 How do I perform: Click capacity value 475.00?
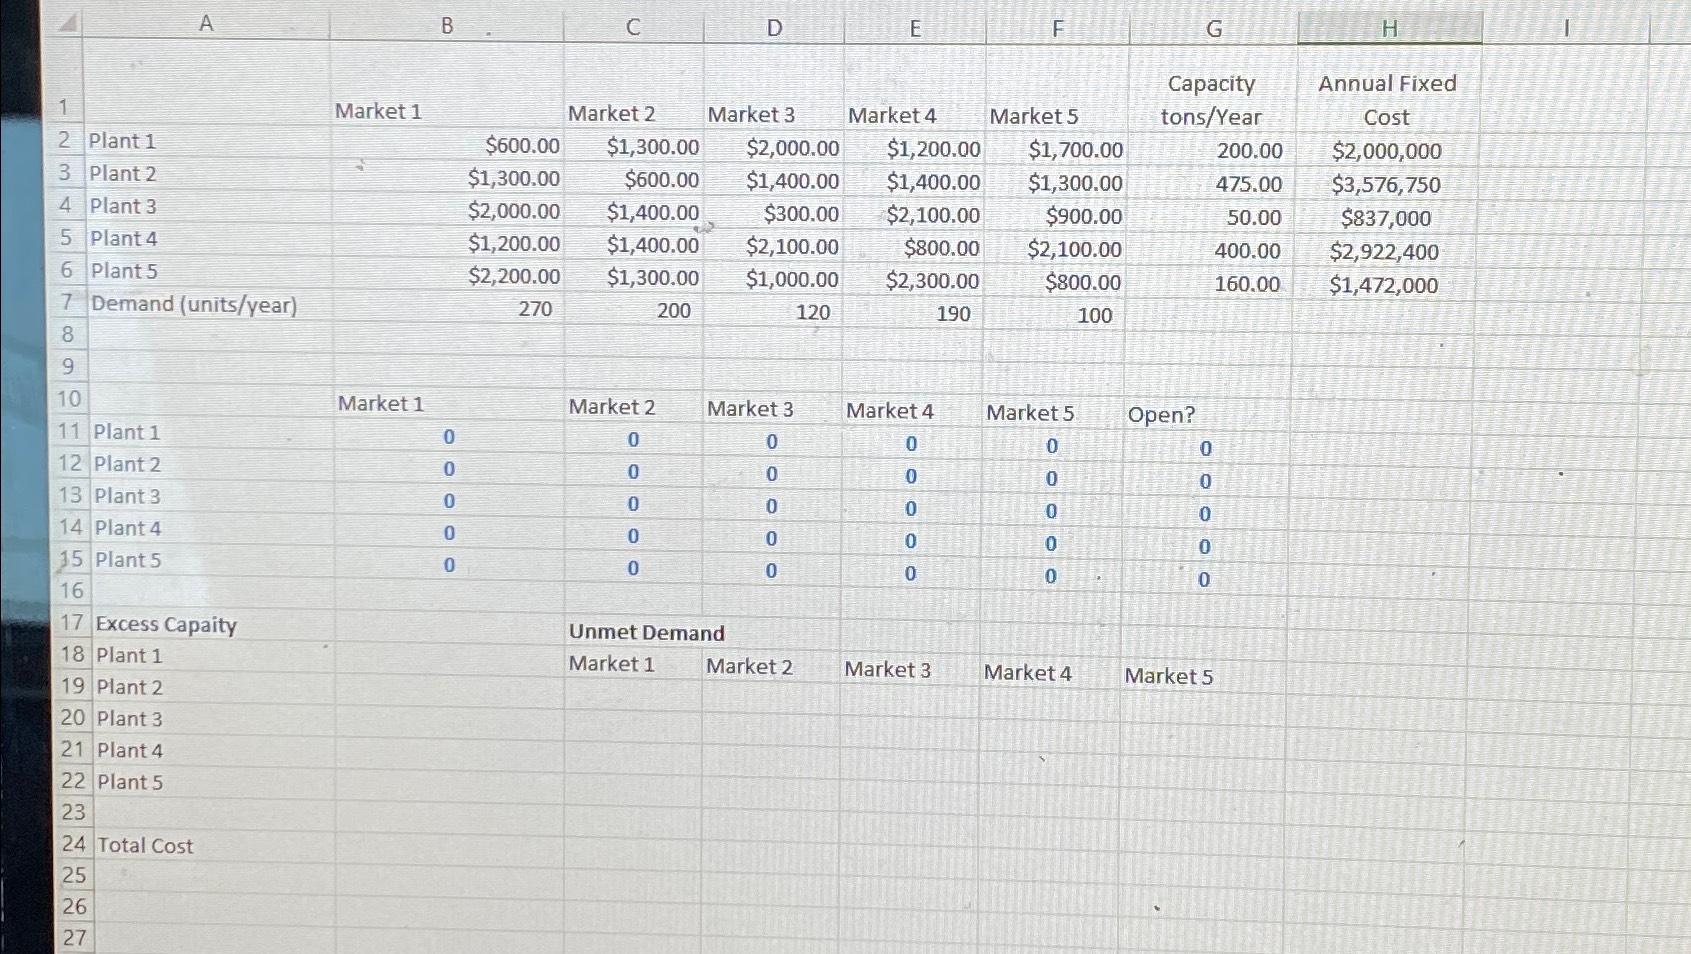[x=1249, y=185]
